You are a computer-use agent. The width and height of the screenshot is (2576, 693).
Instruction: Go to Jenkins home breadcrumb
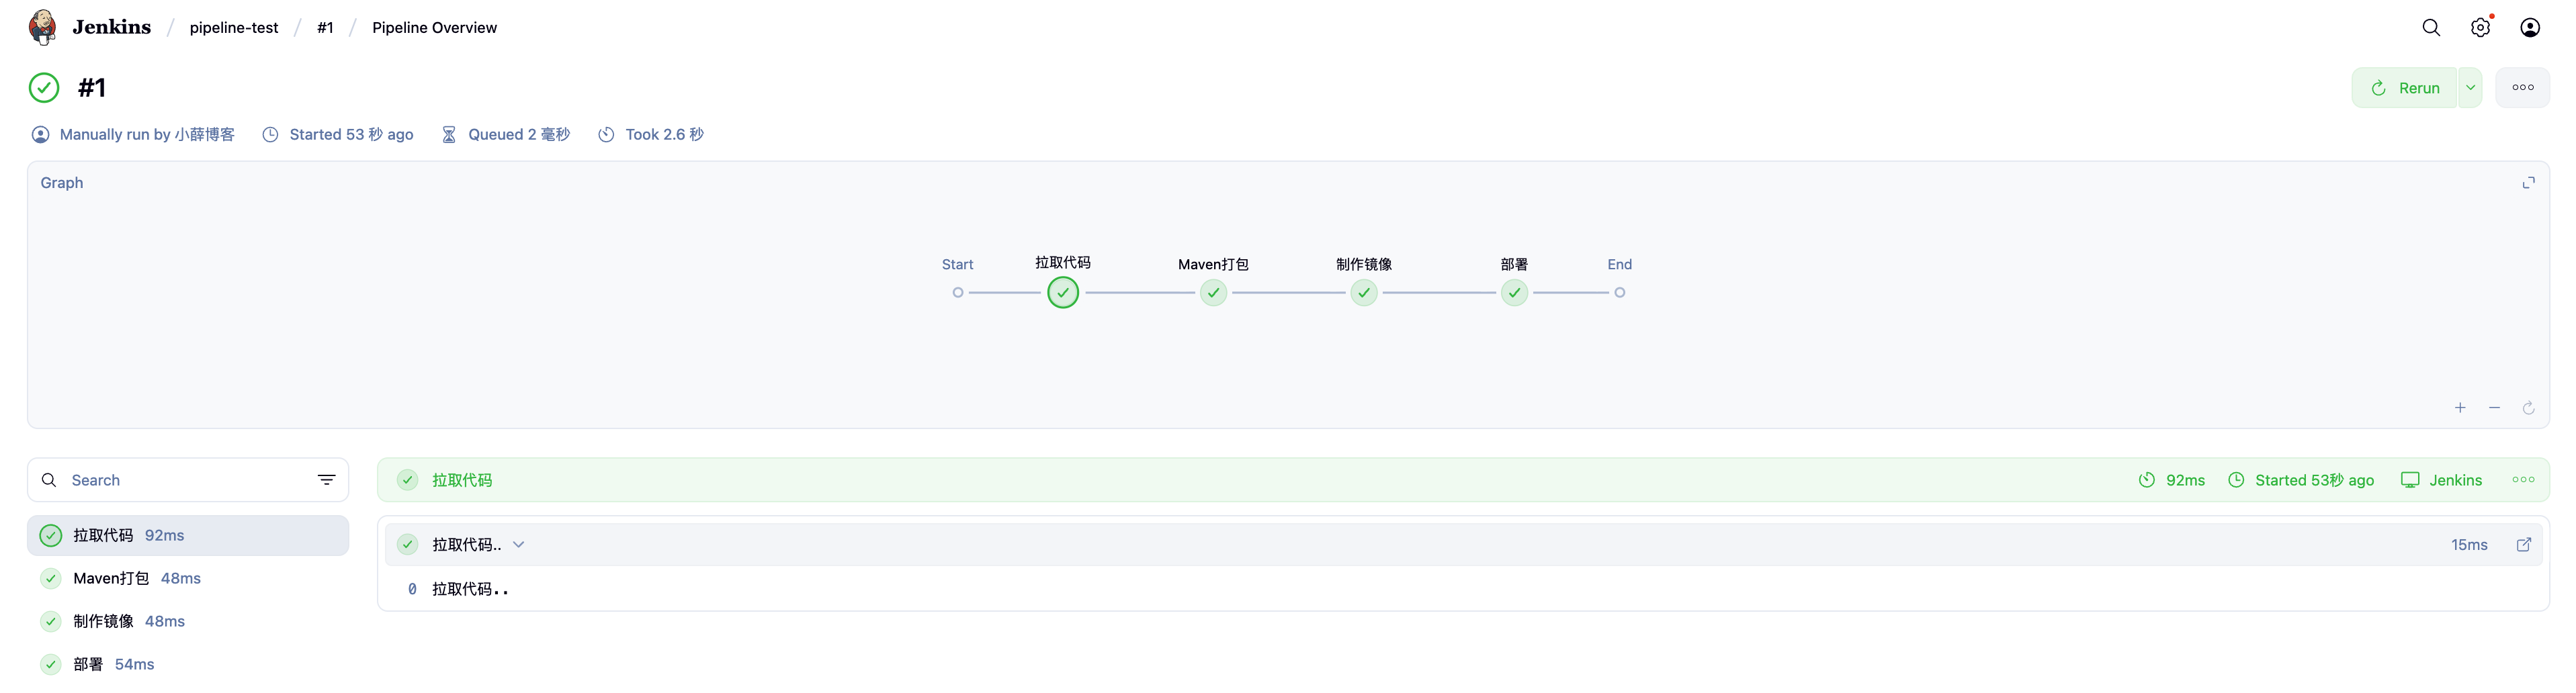coord(111,27)
